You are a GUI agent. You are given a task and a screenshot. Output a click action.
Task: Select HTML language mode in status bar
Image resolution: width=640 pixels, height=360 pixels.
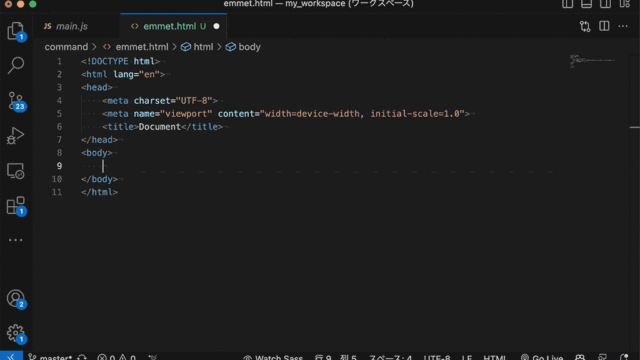(x=495, y=358)
